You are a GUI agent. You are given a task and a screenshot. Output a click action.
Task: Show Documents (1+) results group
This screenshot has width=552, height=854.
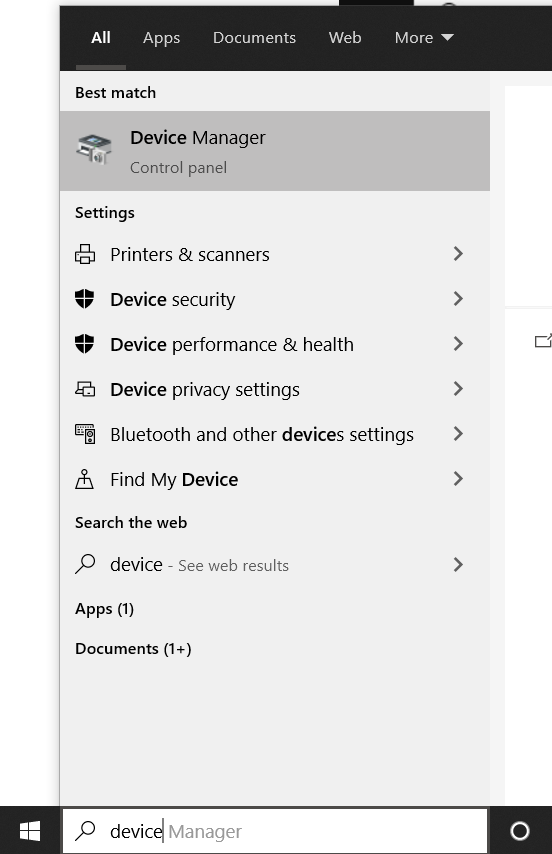tap(133, 649)
